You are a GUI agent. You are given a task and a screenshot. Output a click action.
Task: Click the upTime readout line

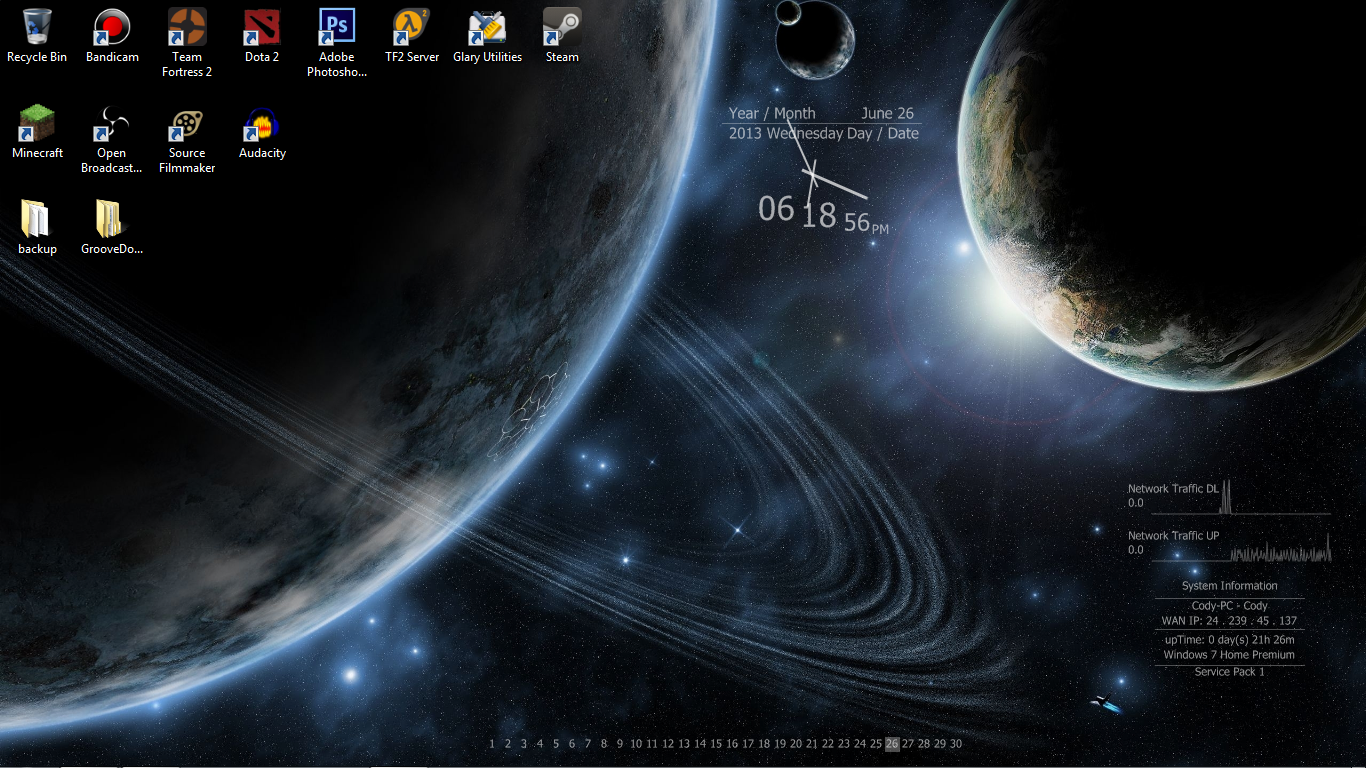click(1230, 640)
